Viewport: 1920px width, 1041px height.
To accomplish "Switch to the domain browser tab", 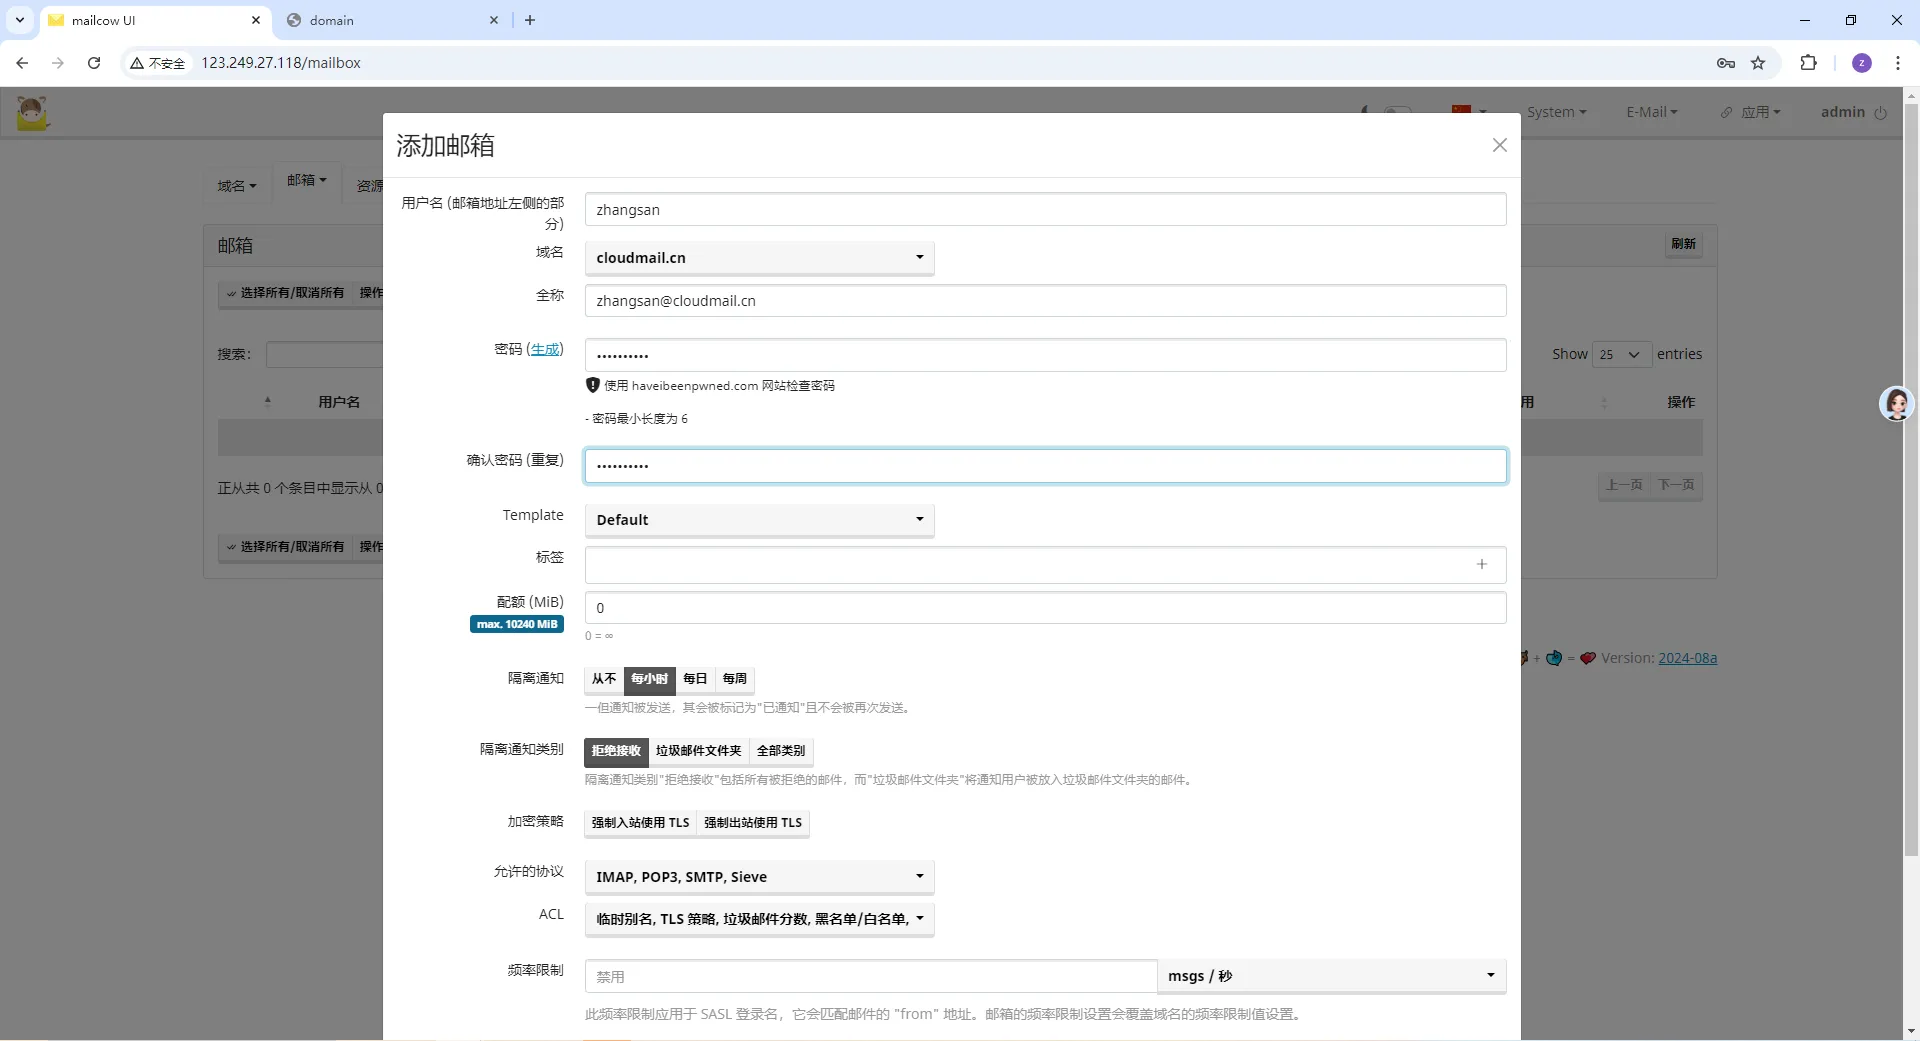I will [392, 20].
